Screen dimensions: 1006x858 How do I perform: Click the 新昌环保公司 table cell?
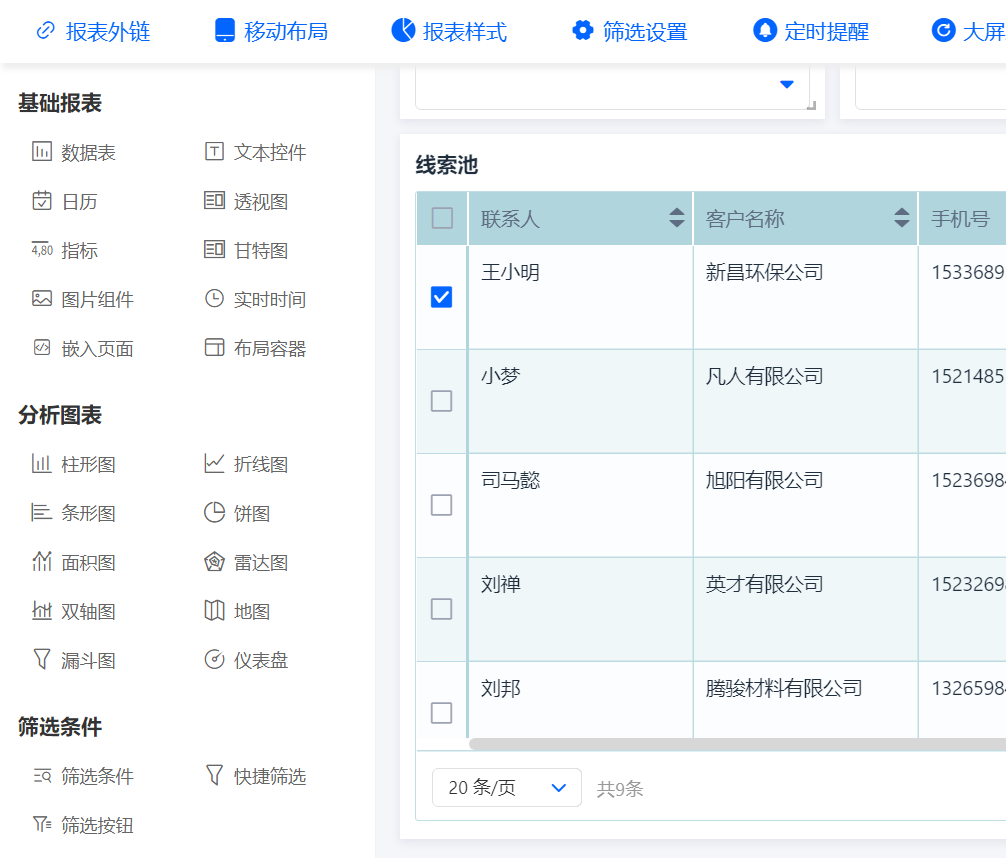[764, 272]
